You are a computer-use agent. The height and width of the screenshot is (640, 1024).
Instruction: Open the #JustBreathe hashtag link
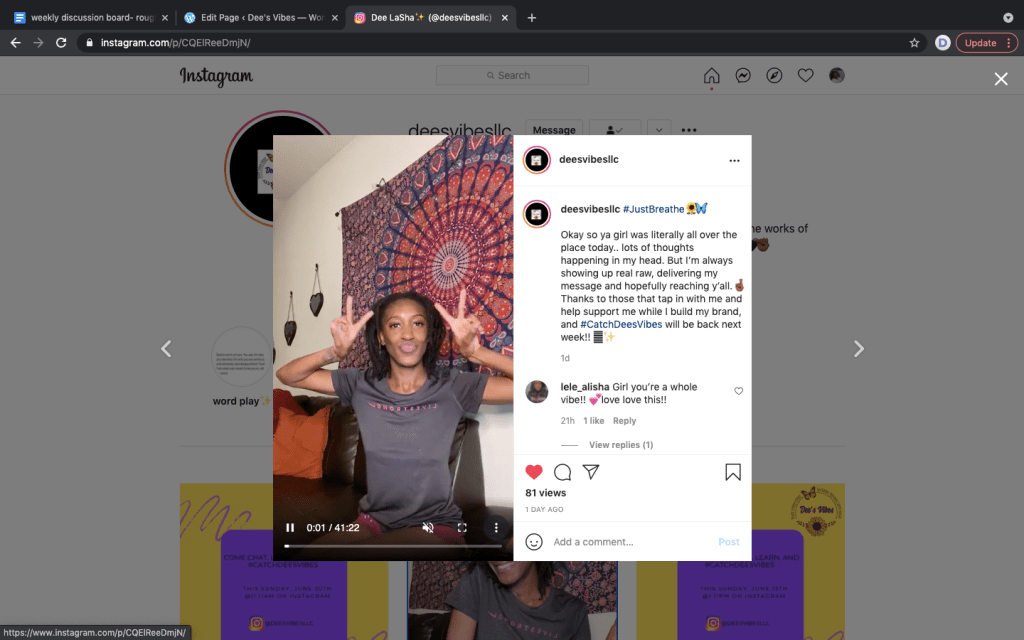(x=653, y=209)
